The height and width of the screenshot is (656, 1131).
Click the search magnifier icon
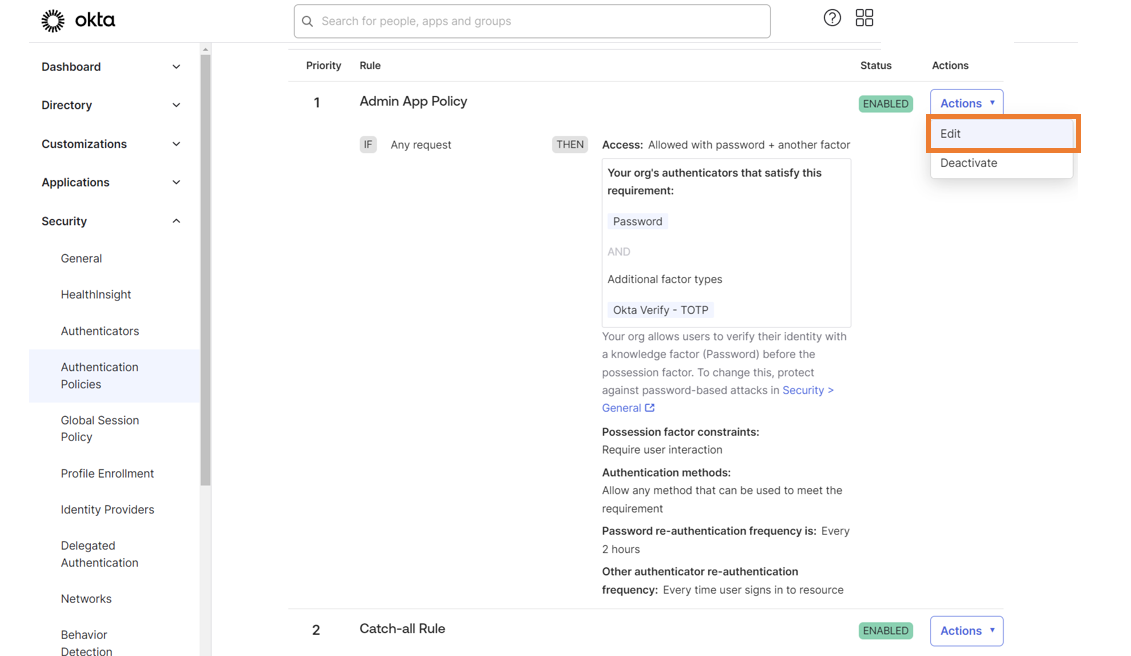pos(307,21)
